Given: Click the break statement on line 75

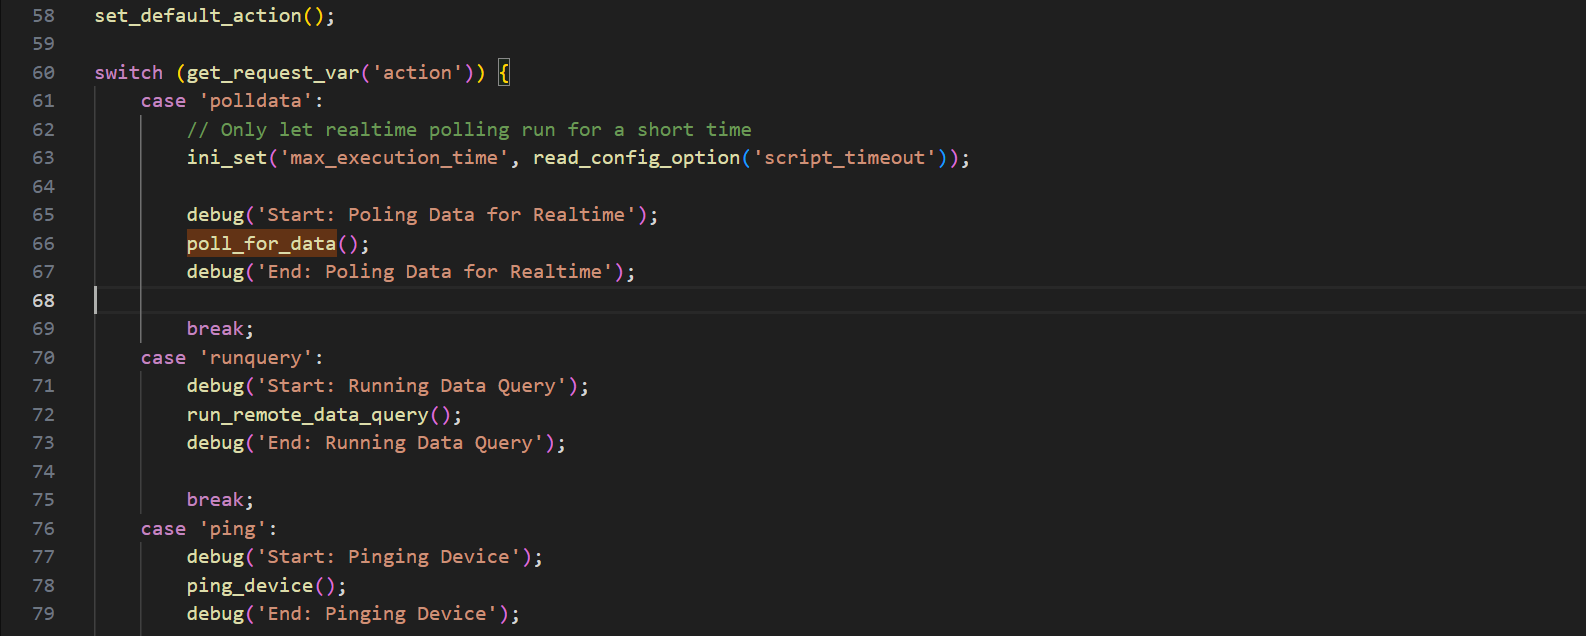Looking at the screenshot, I should pos(216,500).
